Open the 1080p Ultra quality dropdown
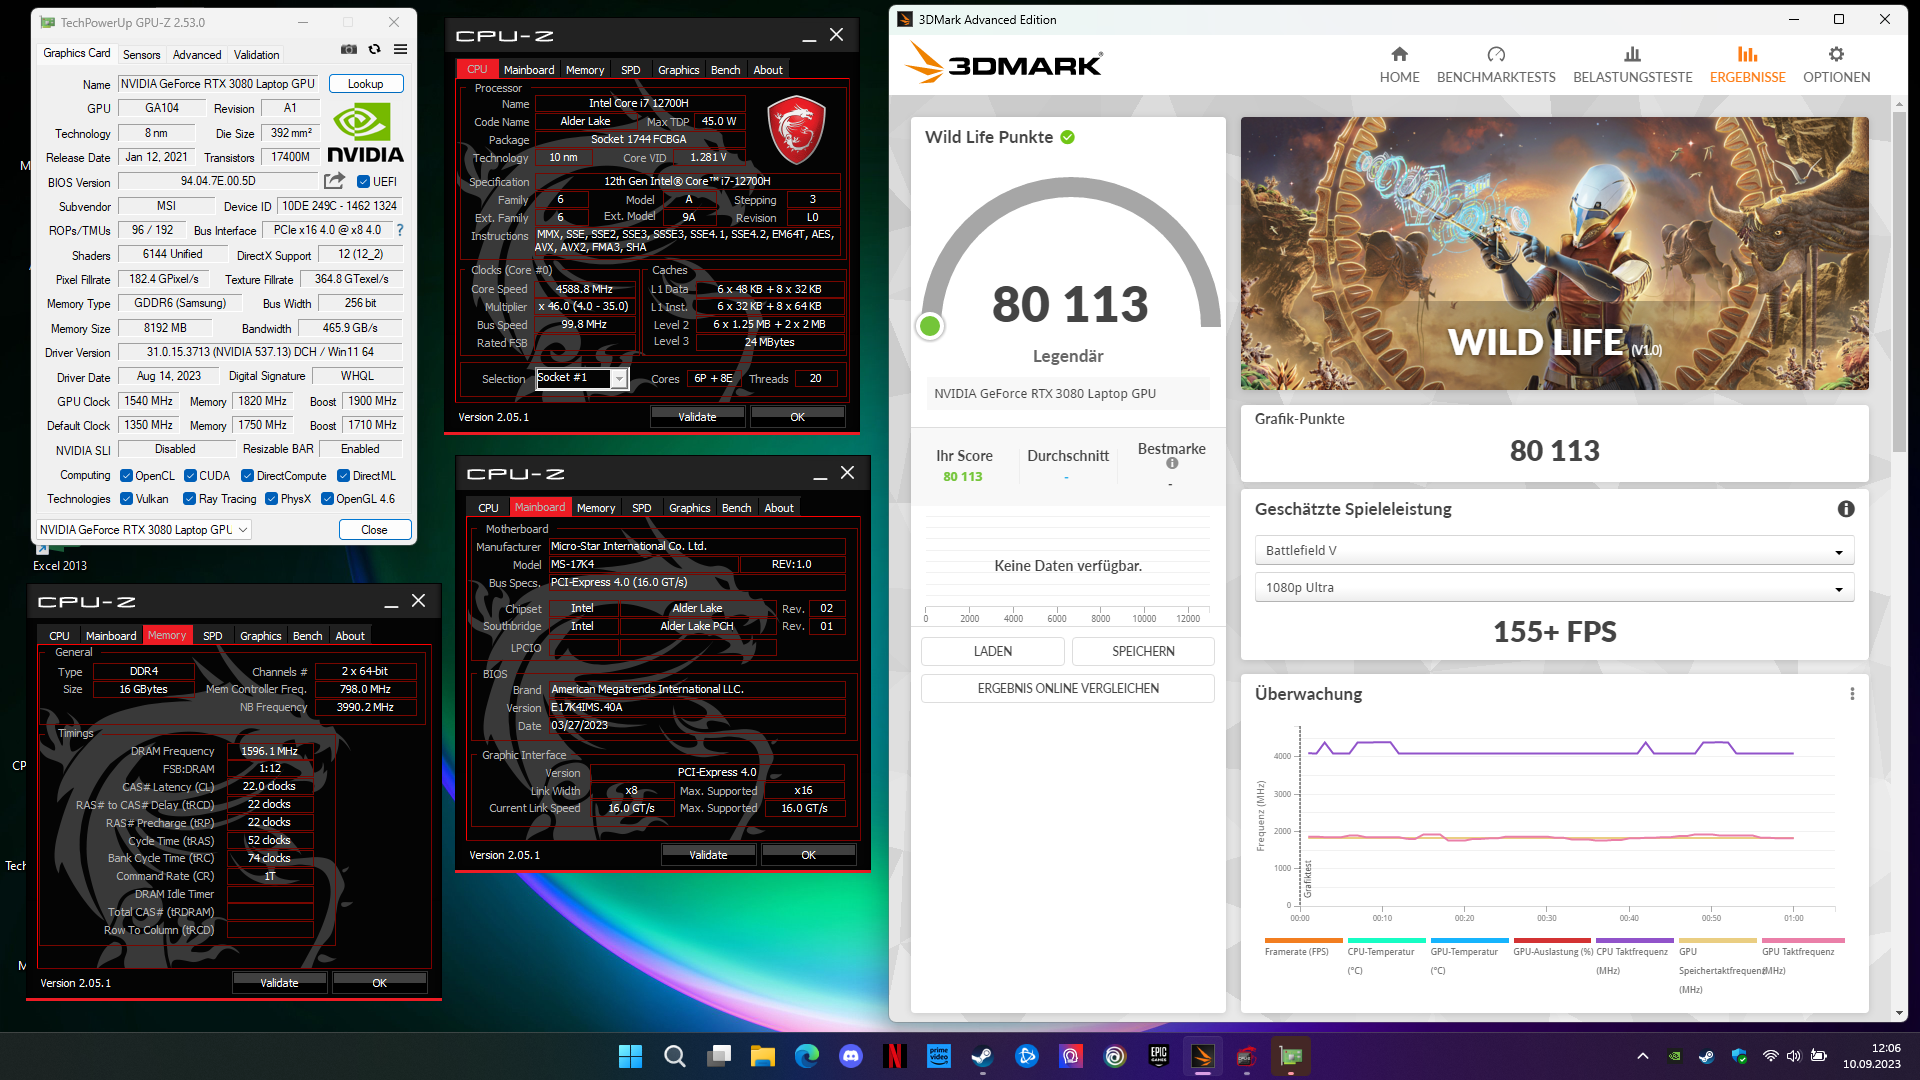Viewport: 1920px width, 1080px height. (x=1554, y=588)
